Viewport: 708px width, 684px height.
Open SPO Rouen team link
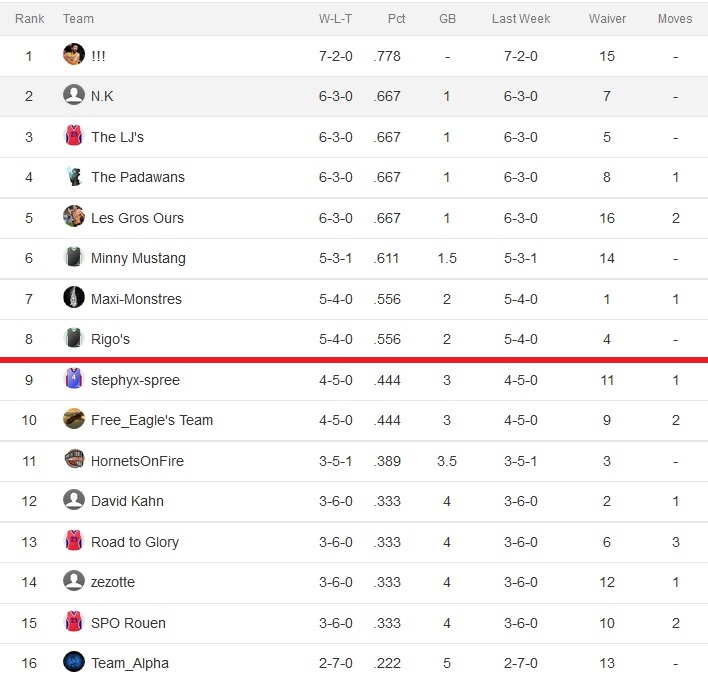pos(128,623)
